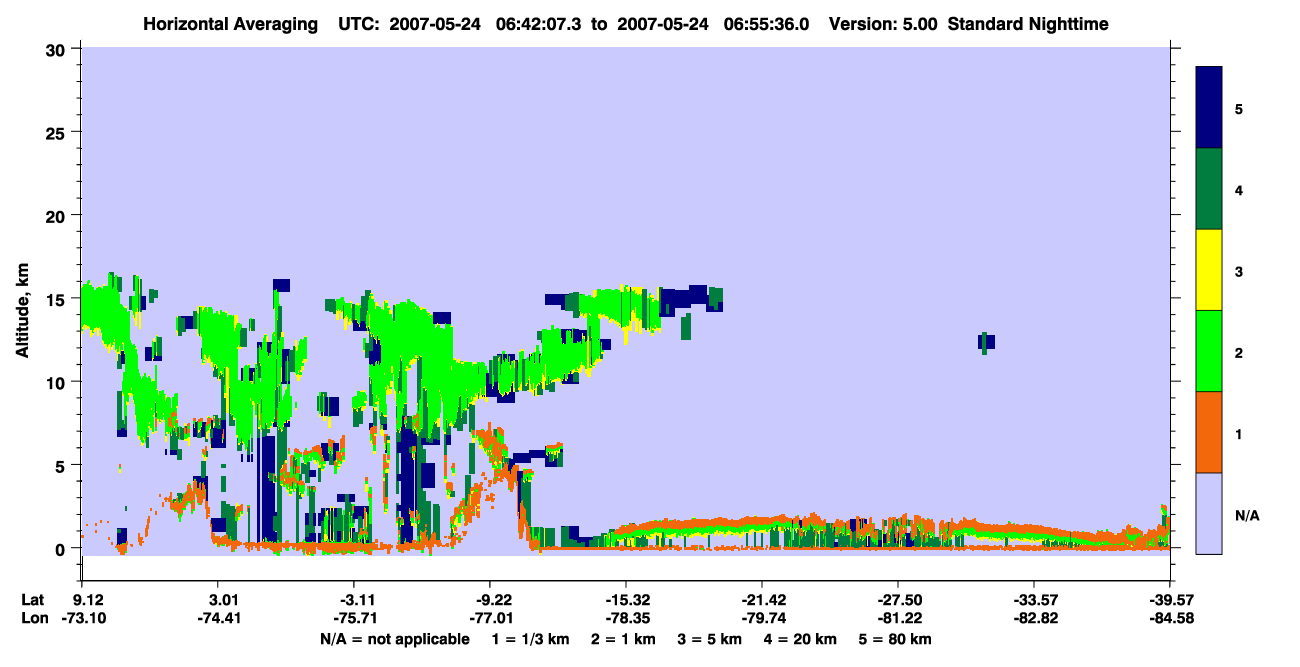
Task: Click the legend text '3 = 5 km'
Action: [x=710, y=639]
